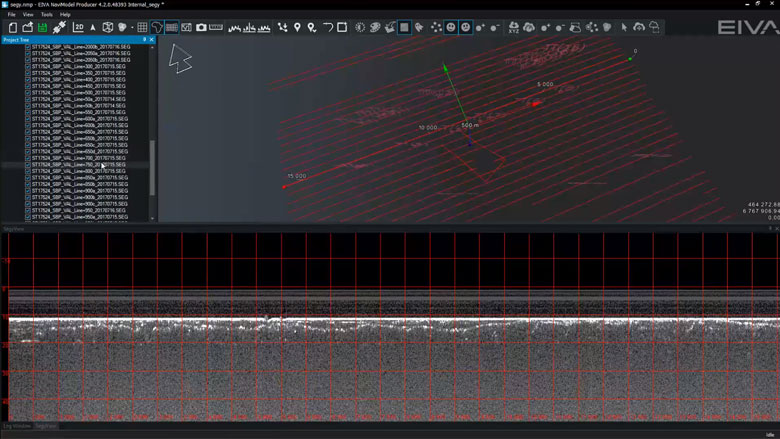Open the View menu
780x439 pixels.
click(x=27, y=15)
